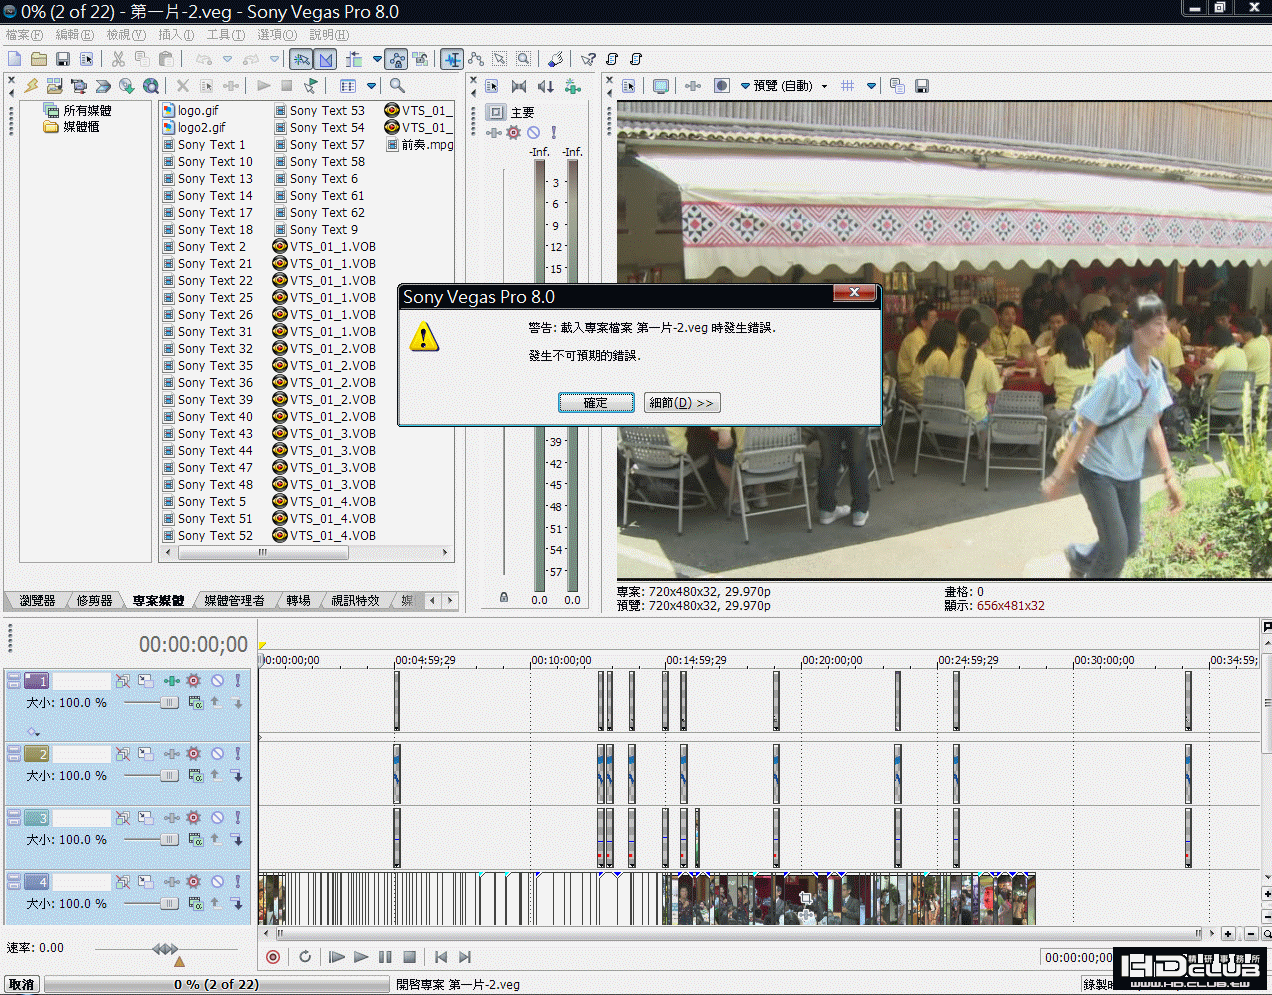Screen dimensions: 1272x995
Task: Toggle preview overlays grid icon
Action: coord(848,86)
